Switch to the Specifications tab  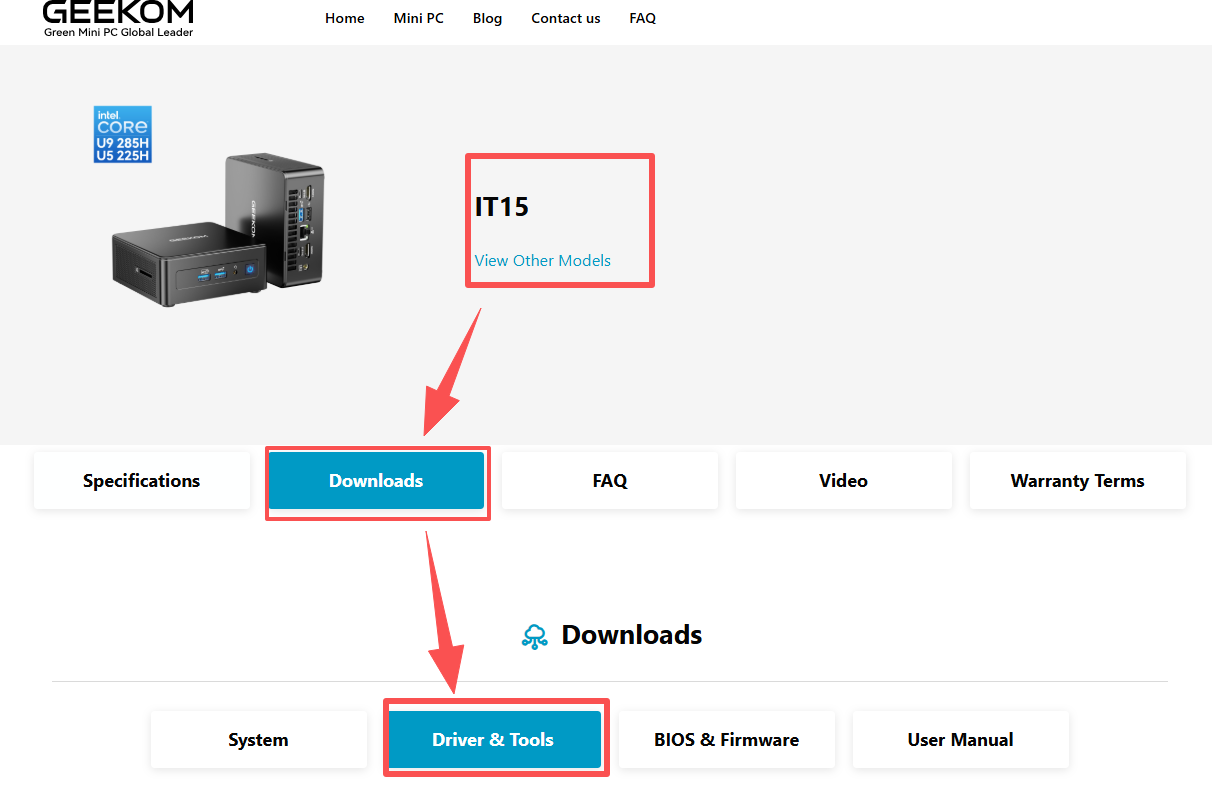click(141, 481)
